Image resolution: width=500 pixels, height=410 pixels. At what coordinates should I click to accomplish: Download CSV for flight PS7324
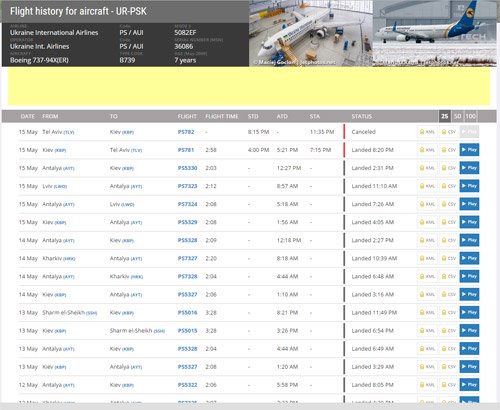coord(448,204)
